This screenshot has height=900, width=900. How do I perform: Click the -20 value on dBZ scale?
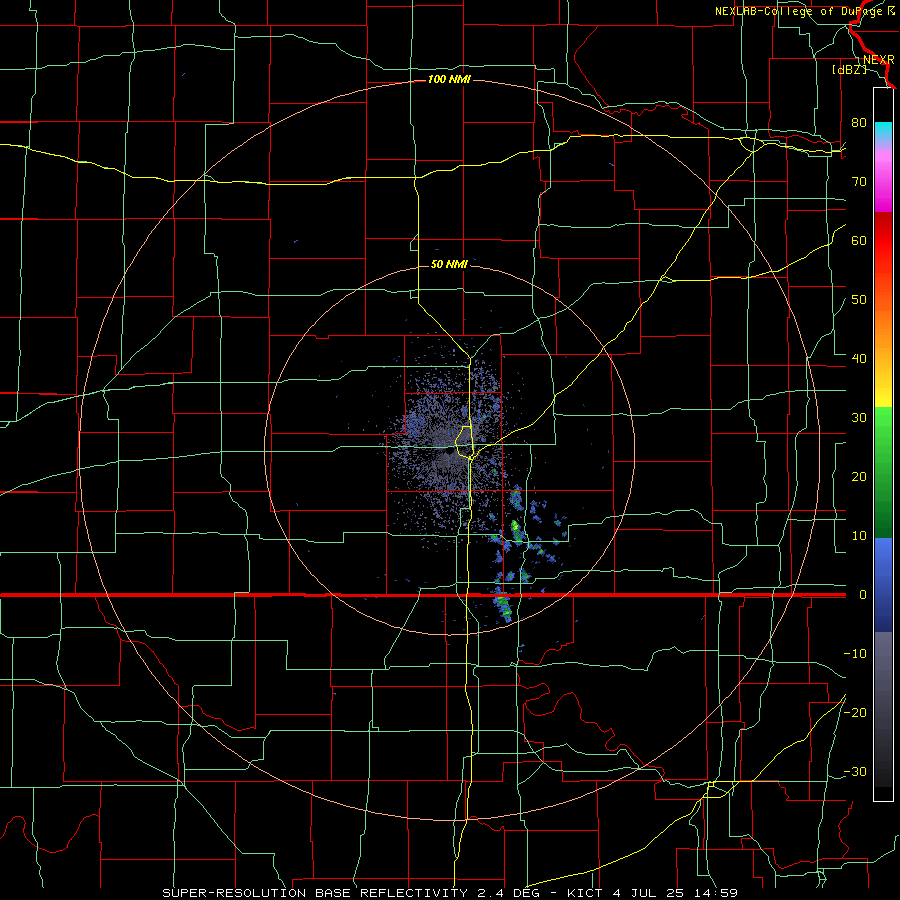pos(855,713)
